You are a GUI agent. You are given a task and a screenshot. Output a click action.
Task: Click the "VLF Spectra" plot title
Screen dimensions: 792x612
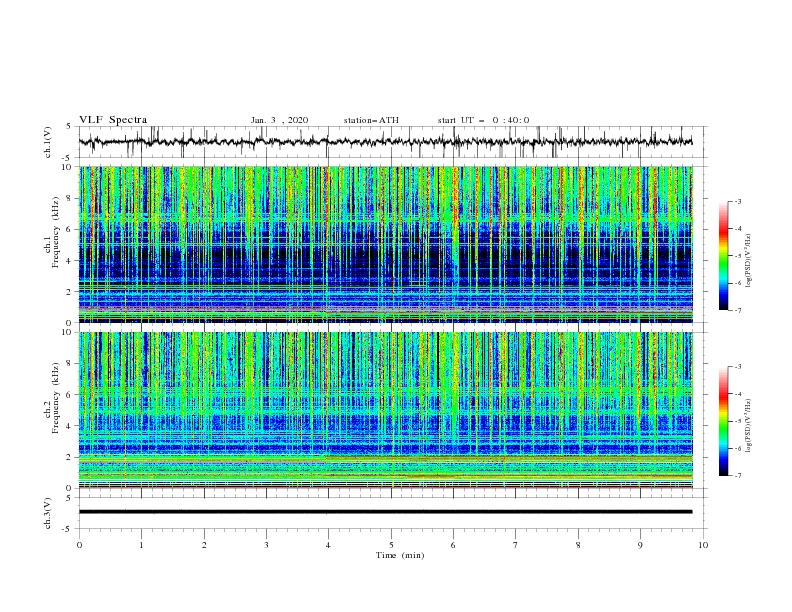coord(113,120)
